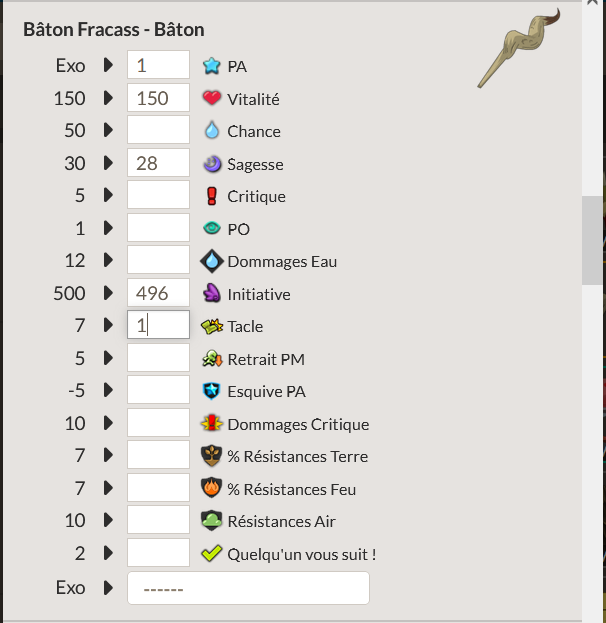Screen dimensions: 606x623
Task: Select the % Résistances Feu input field
Action: tap(158, 489)
